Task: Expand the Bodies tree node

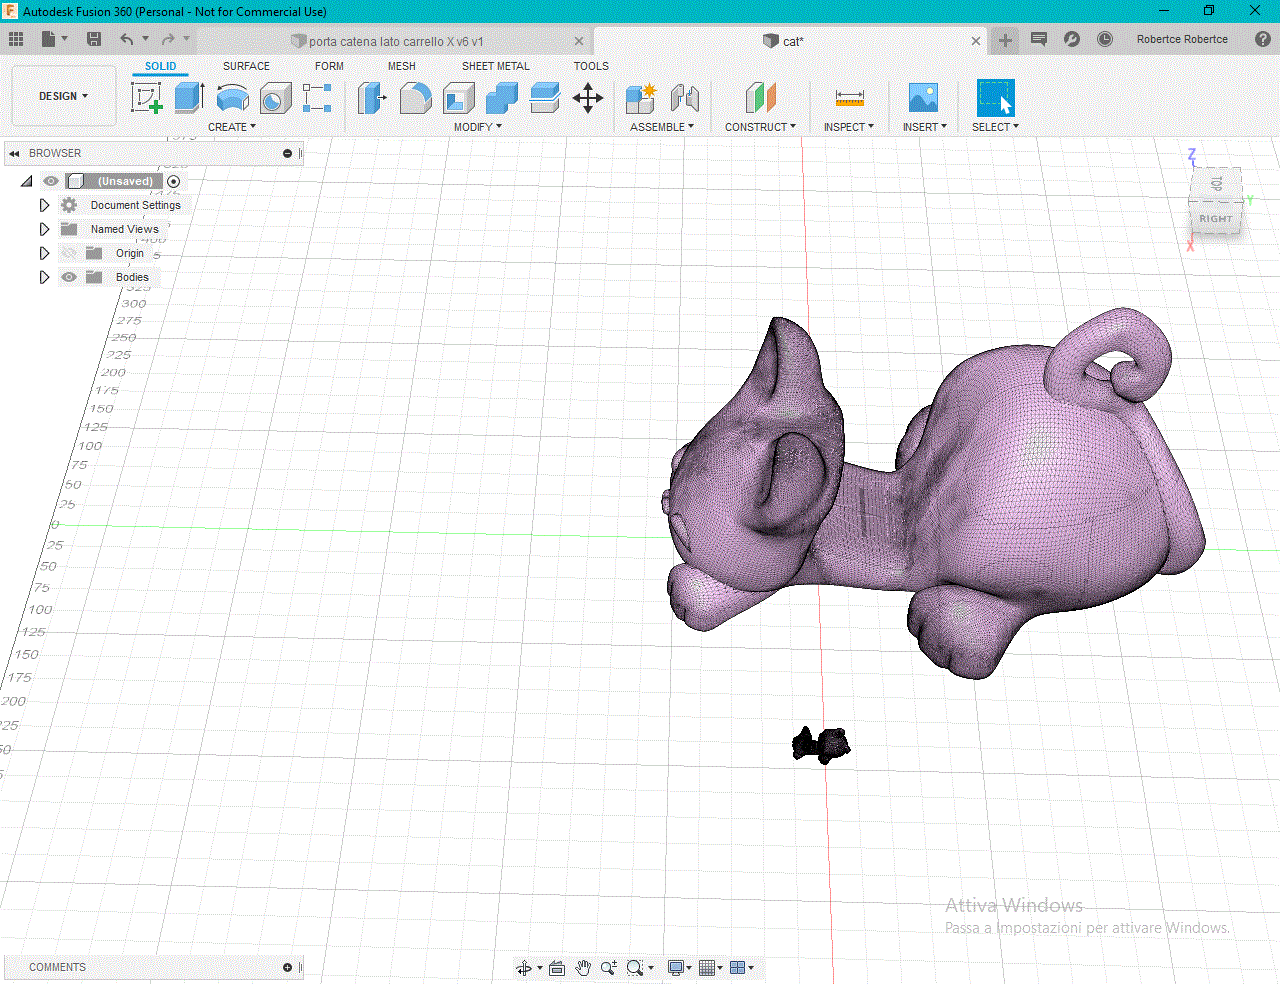Action: [x=44, y=277]
